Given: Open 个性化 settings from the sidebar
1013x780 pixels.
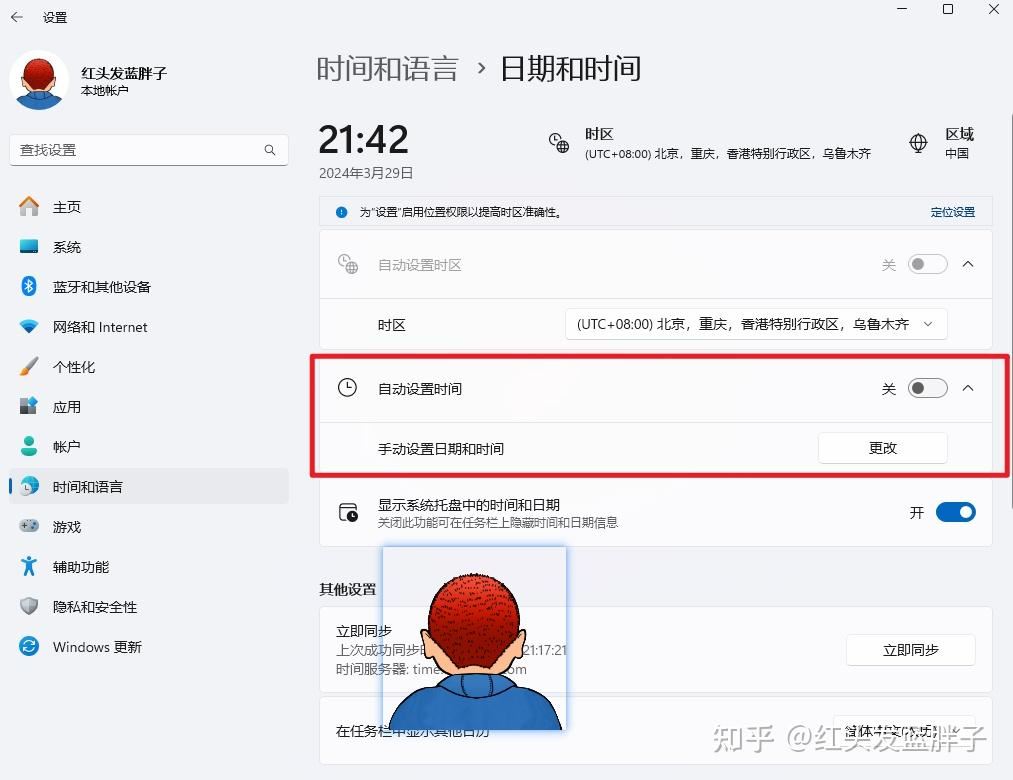Looking at the screenshot, I should coord(65,367).
